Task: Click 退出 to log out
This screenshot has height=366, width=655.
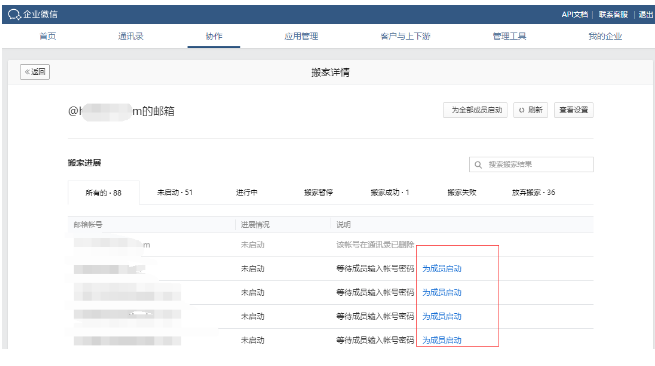Action: tap(645, 15)
